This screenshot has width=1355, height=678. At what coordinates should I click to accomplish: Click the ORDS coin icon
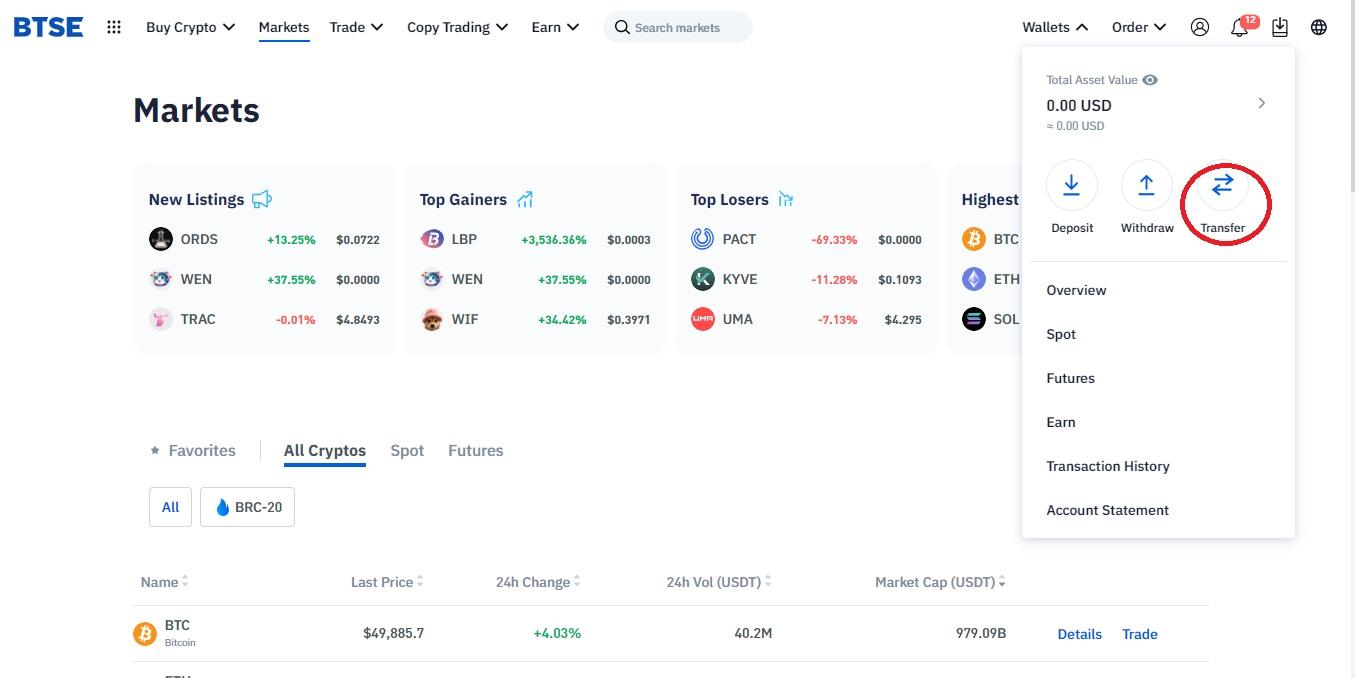pos(161,239)
